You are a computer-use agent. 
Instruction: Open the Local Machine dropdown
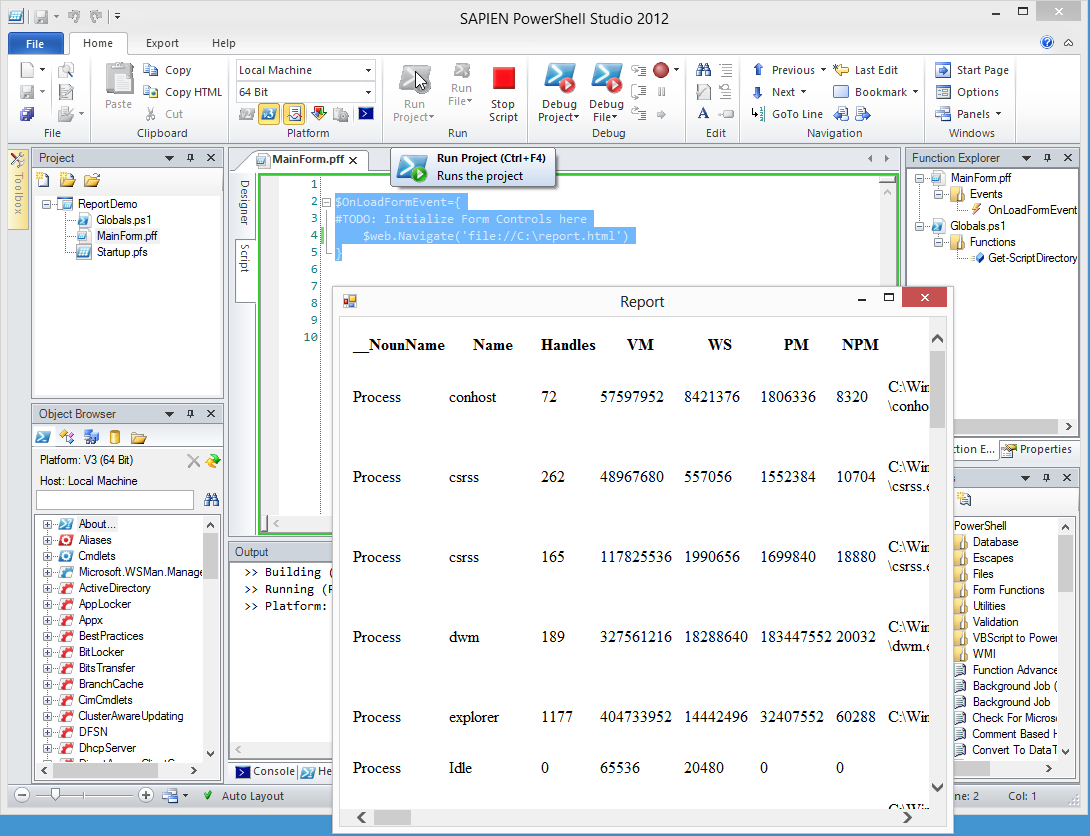[368, 70]
